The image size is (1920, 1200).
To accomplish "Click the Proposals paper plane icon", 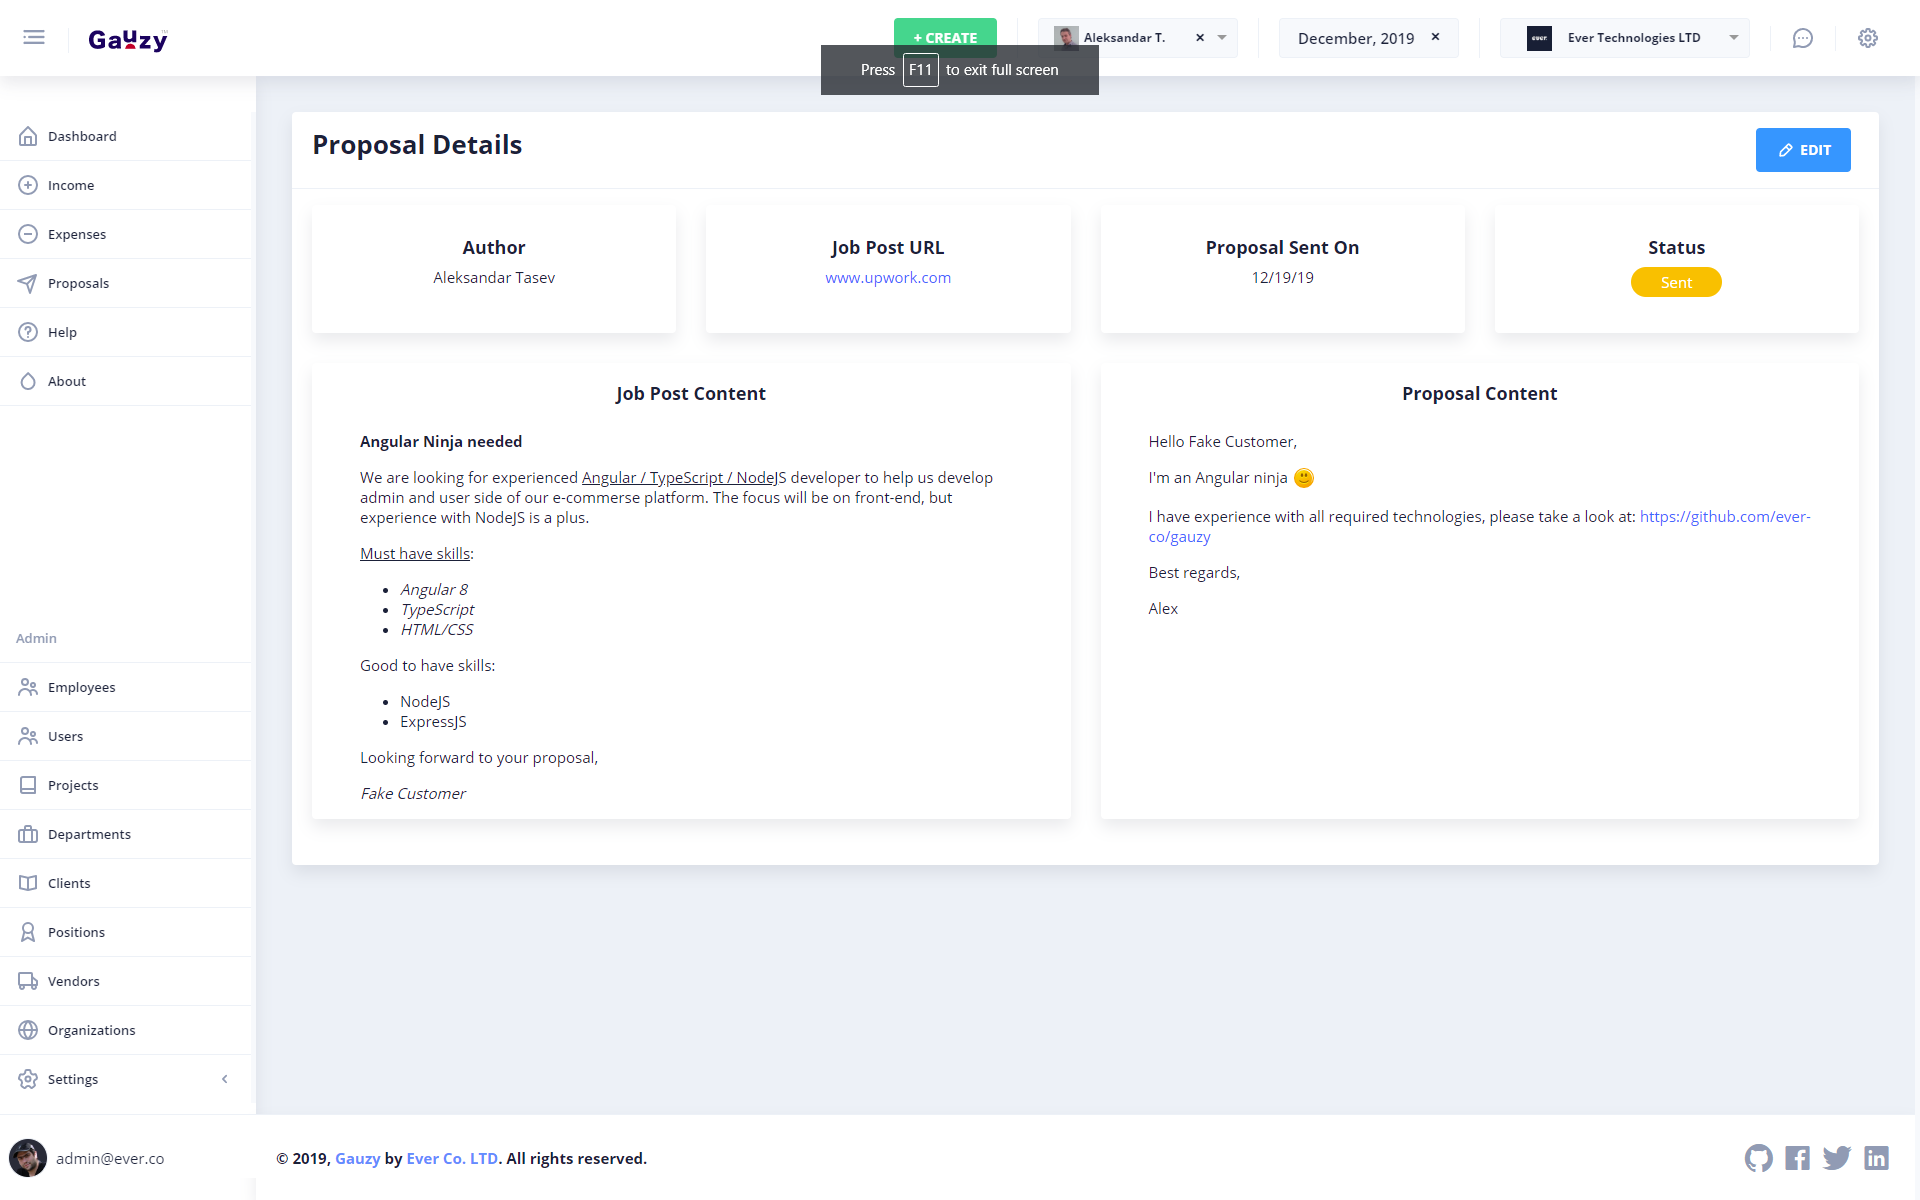I will (27, 283).
